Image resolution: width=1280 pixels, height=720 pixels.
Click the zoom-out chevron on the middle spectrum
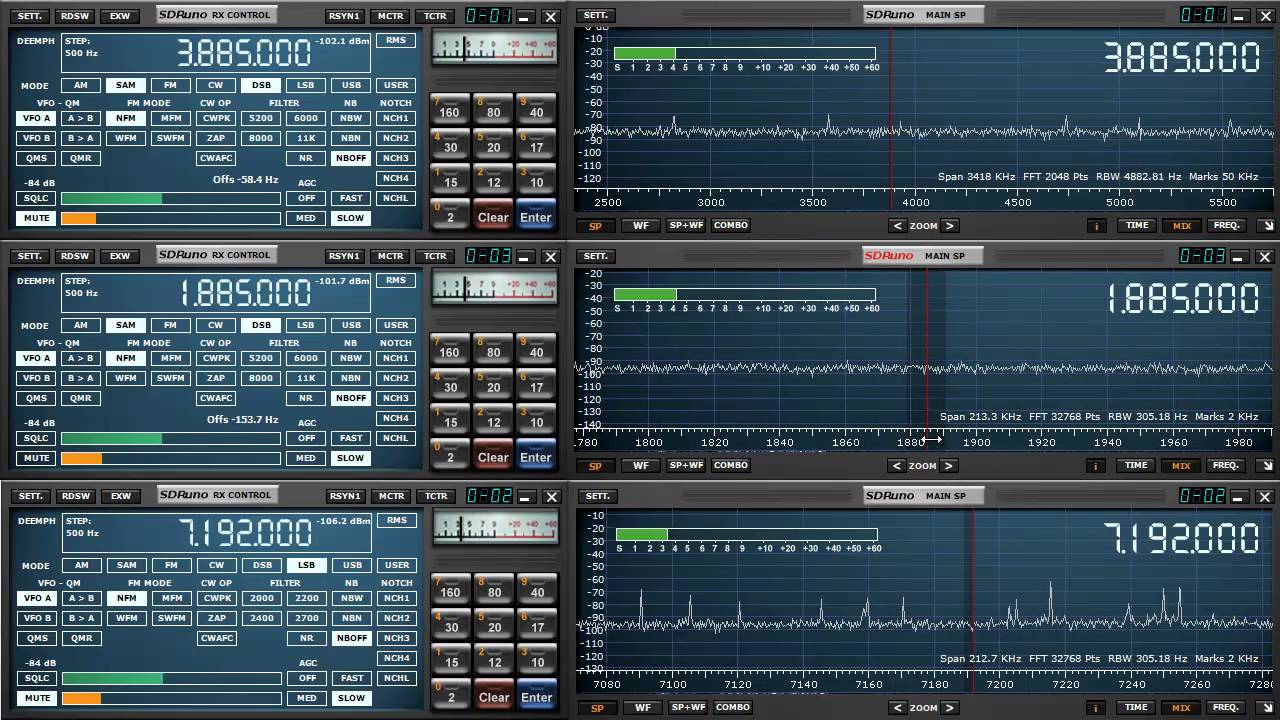click(897, 465)
